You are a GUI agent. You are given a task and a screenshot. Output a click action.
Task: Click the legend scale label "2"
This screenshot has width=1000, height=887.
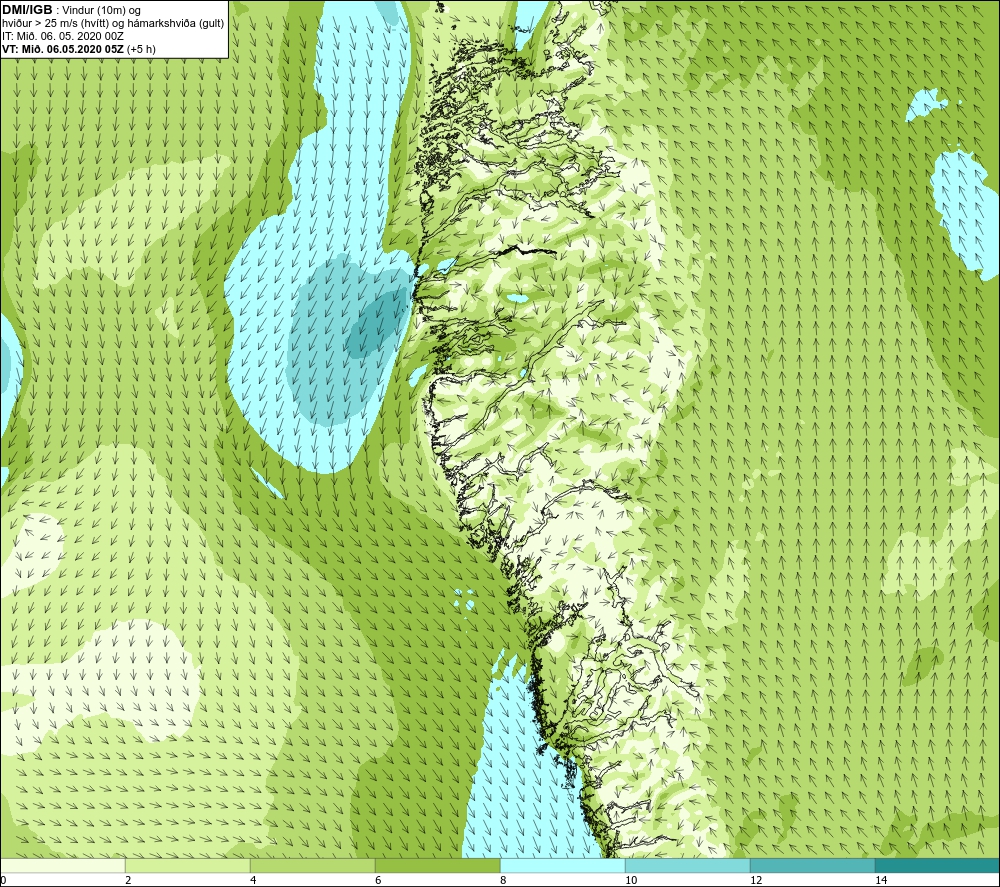click(x=128, y=880)
